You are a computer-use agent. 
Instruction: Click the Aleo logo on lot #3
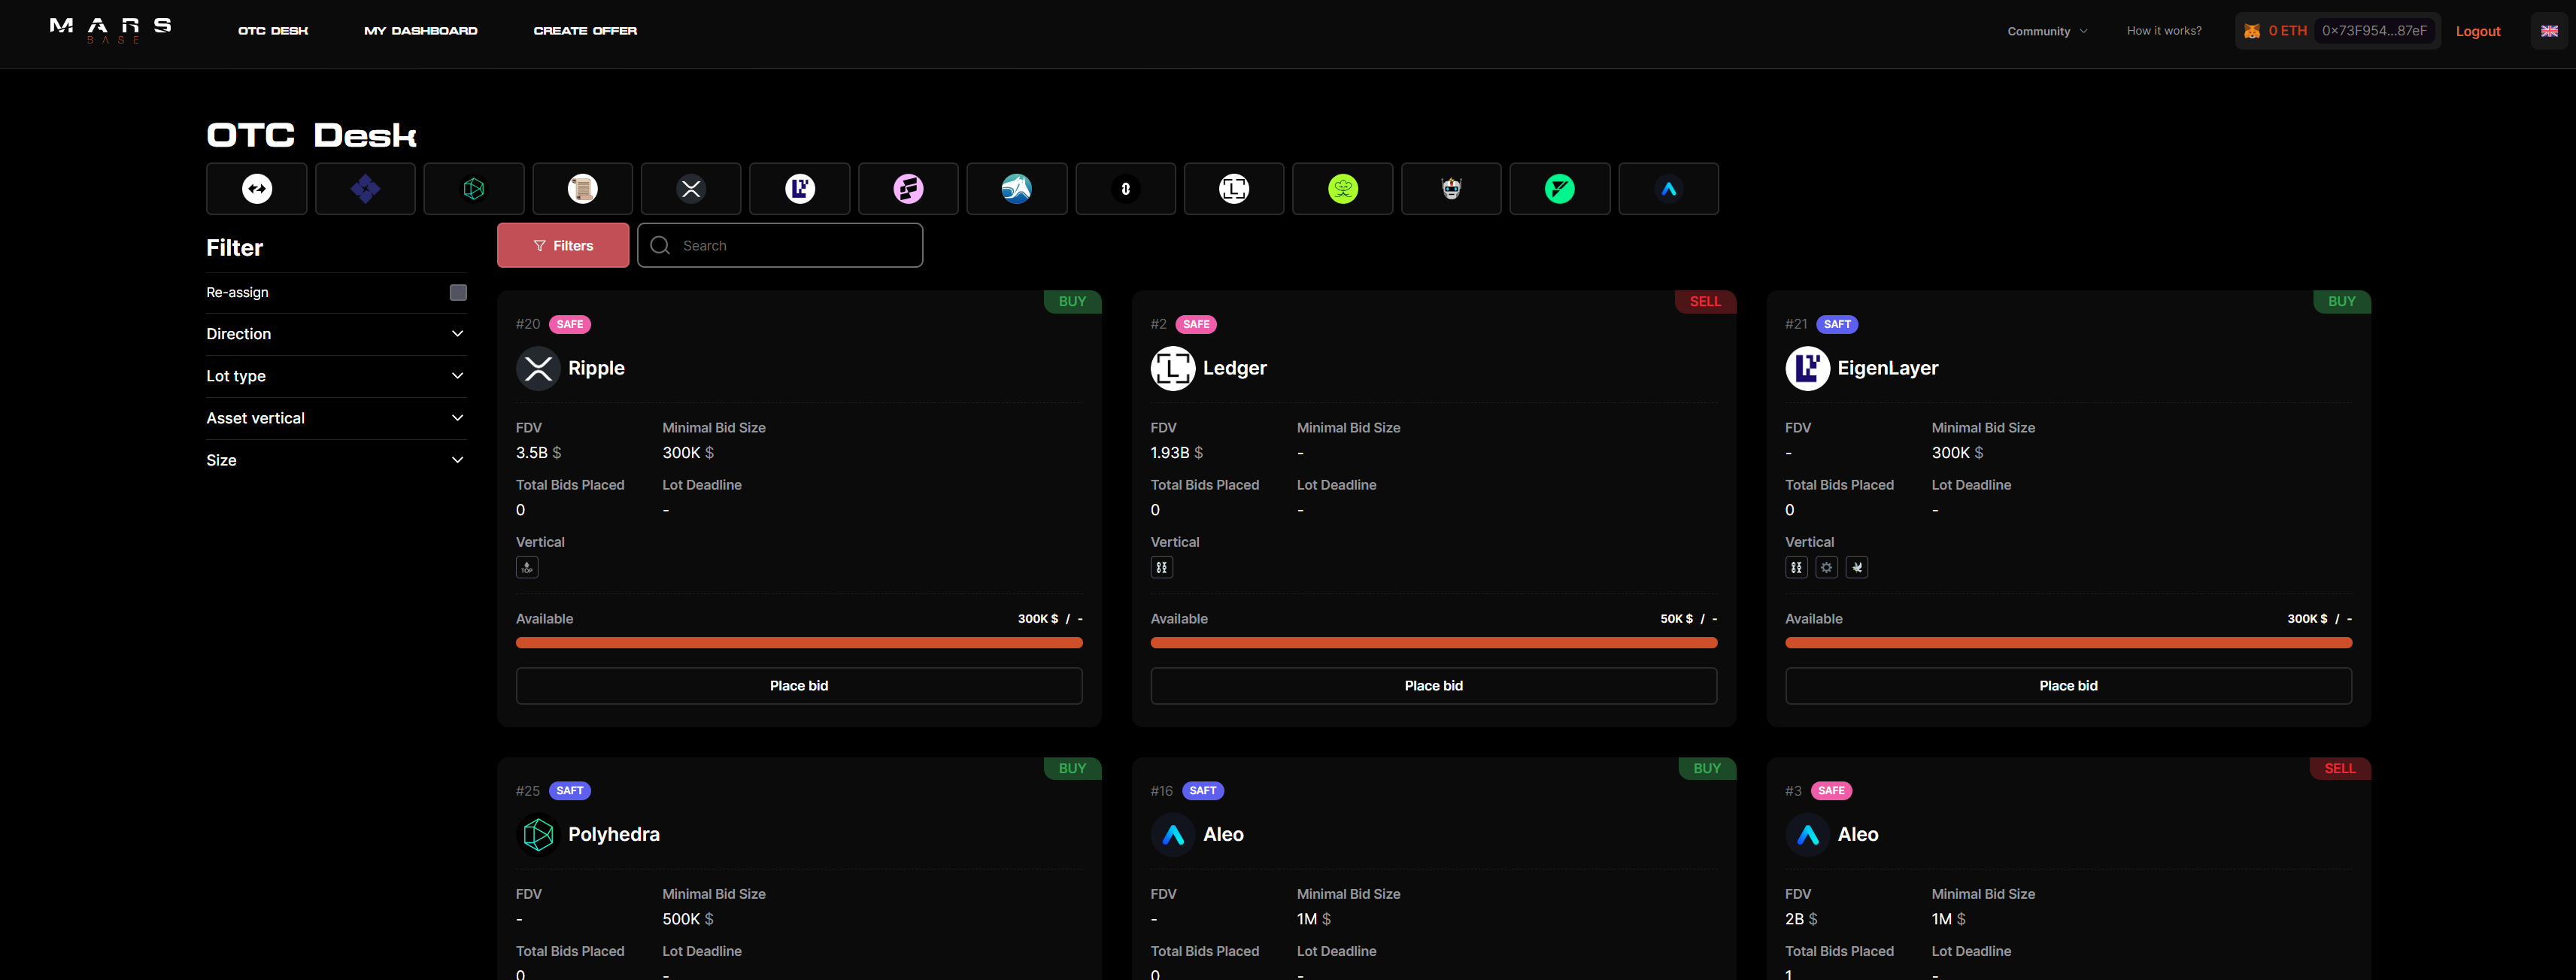tap(1807, 834)
